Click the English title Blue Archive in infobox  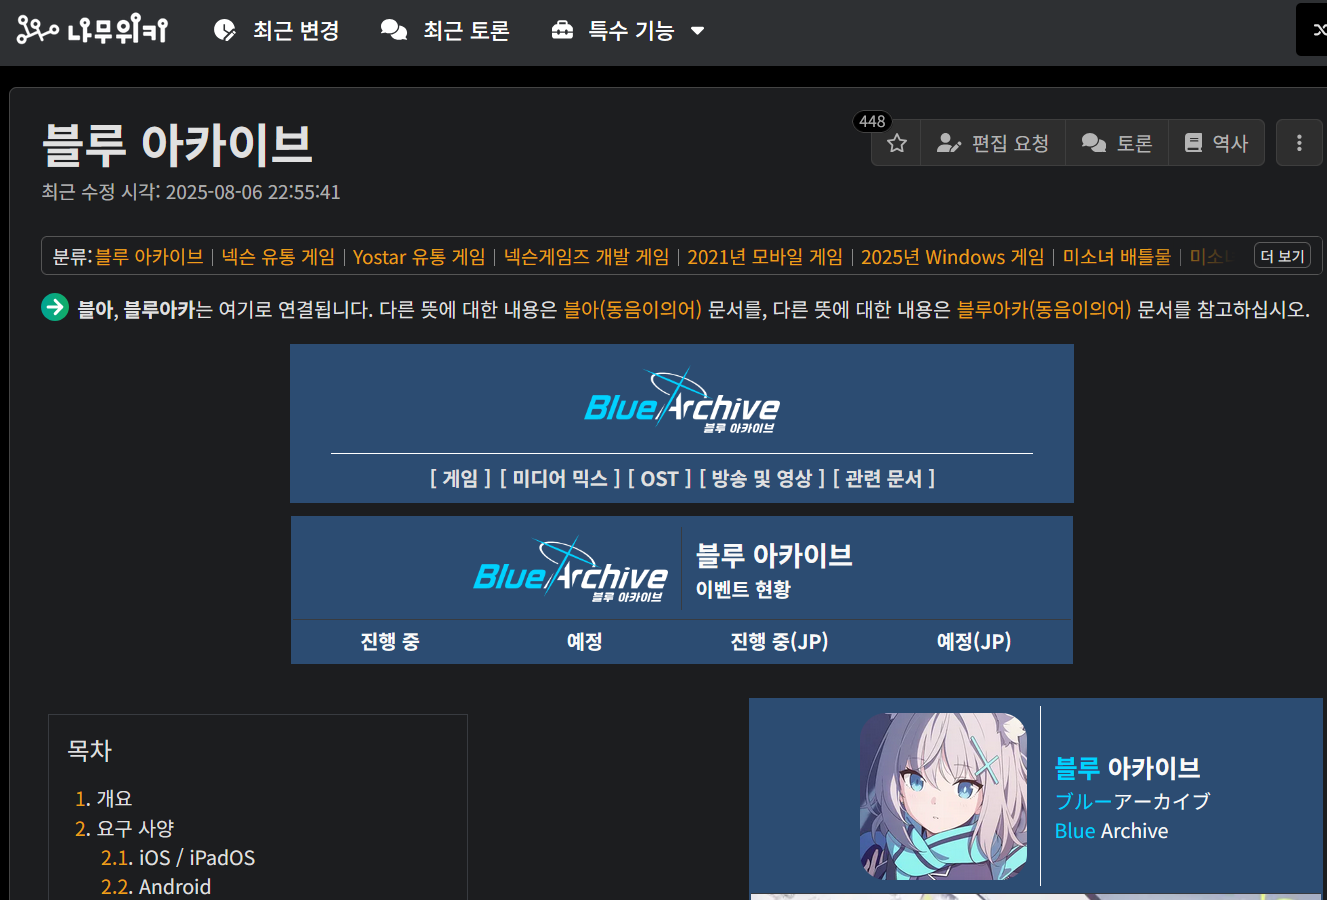(1111, 831)
